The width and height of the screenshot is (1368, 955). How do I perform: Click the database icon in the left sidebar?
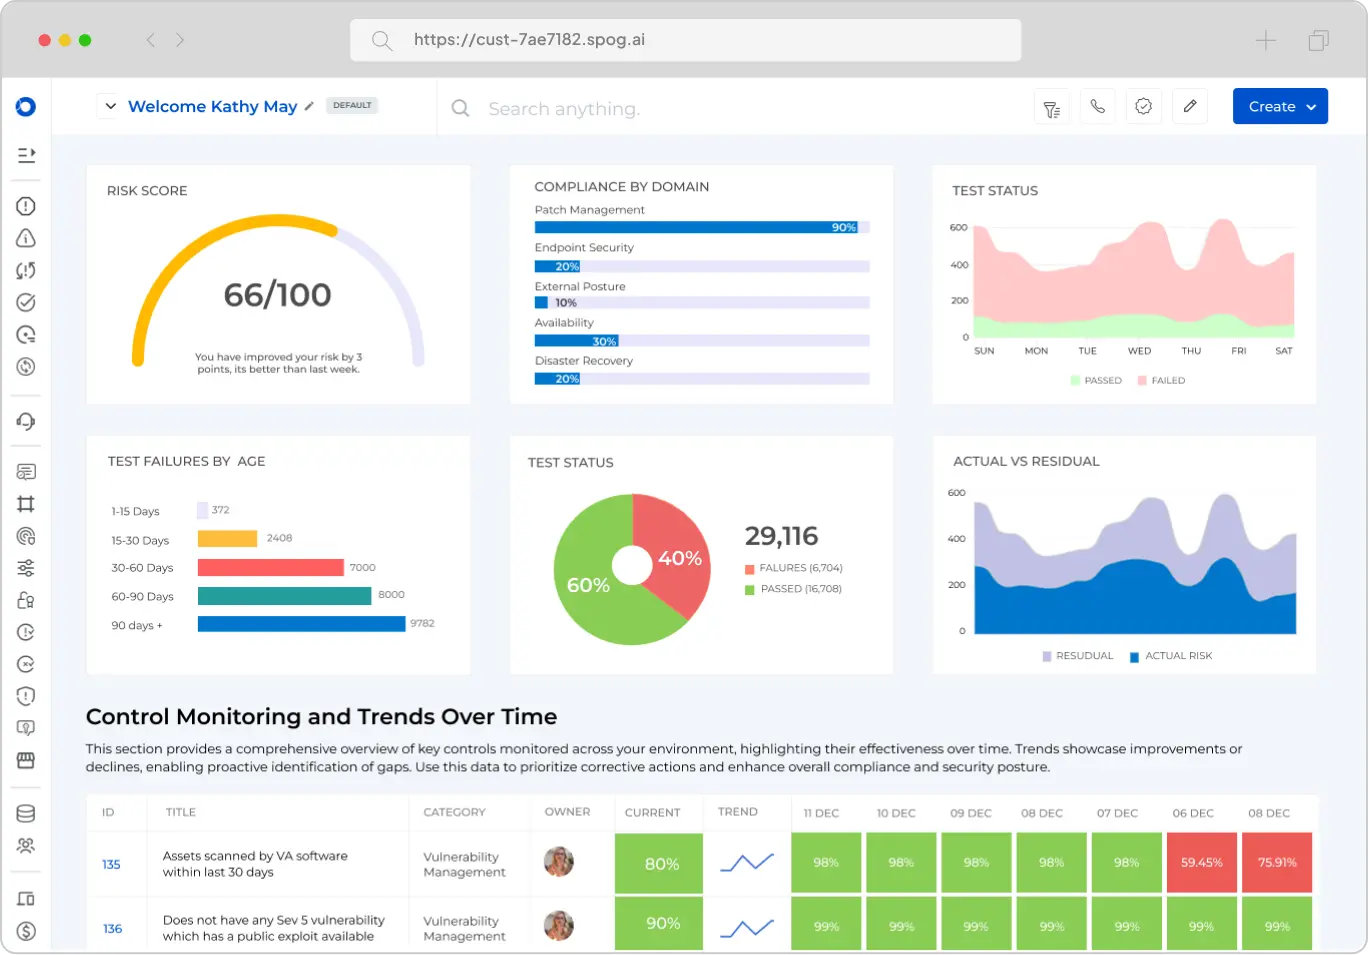click(25, 813)
